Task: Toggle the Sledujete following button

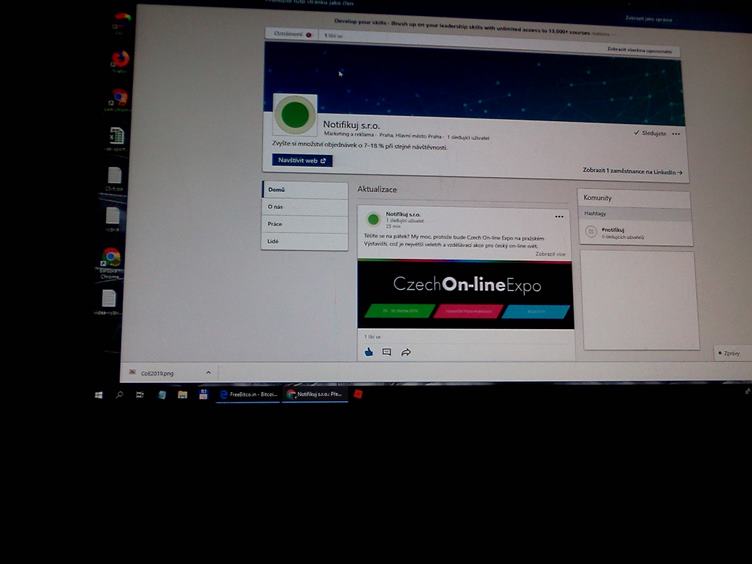Action: pos(650,133)
